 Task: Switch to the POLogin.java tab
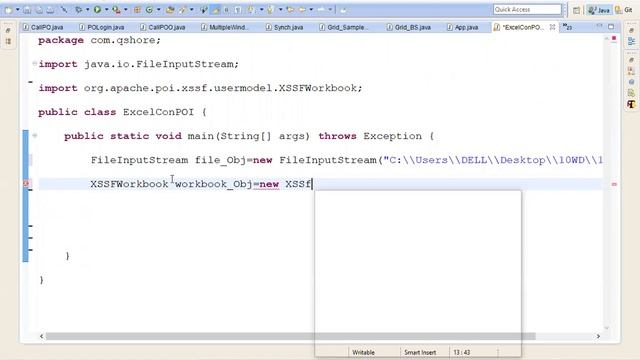coord(101,27)
